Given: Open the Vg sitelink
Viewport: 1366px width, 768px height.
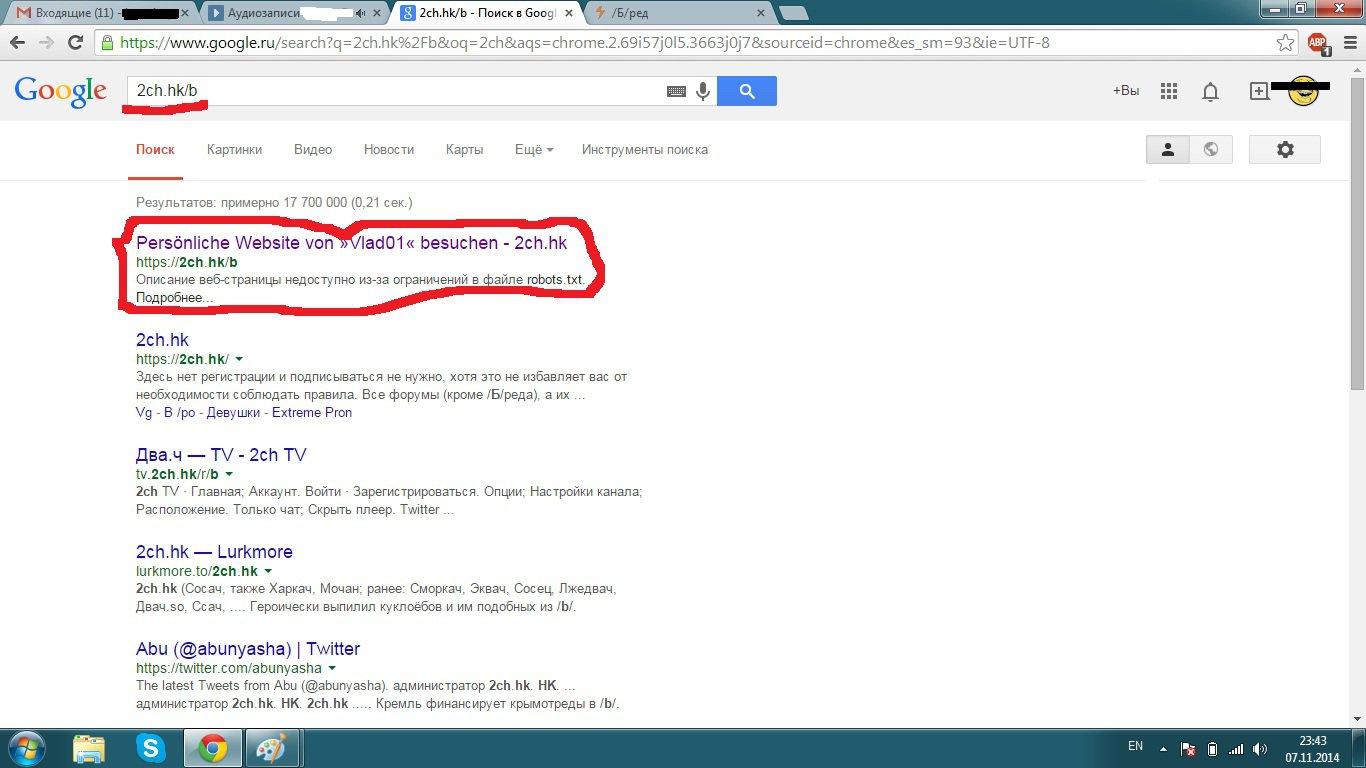Looking at the screenshot, I should tap(144, 412).
